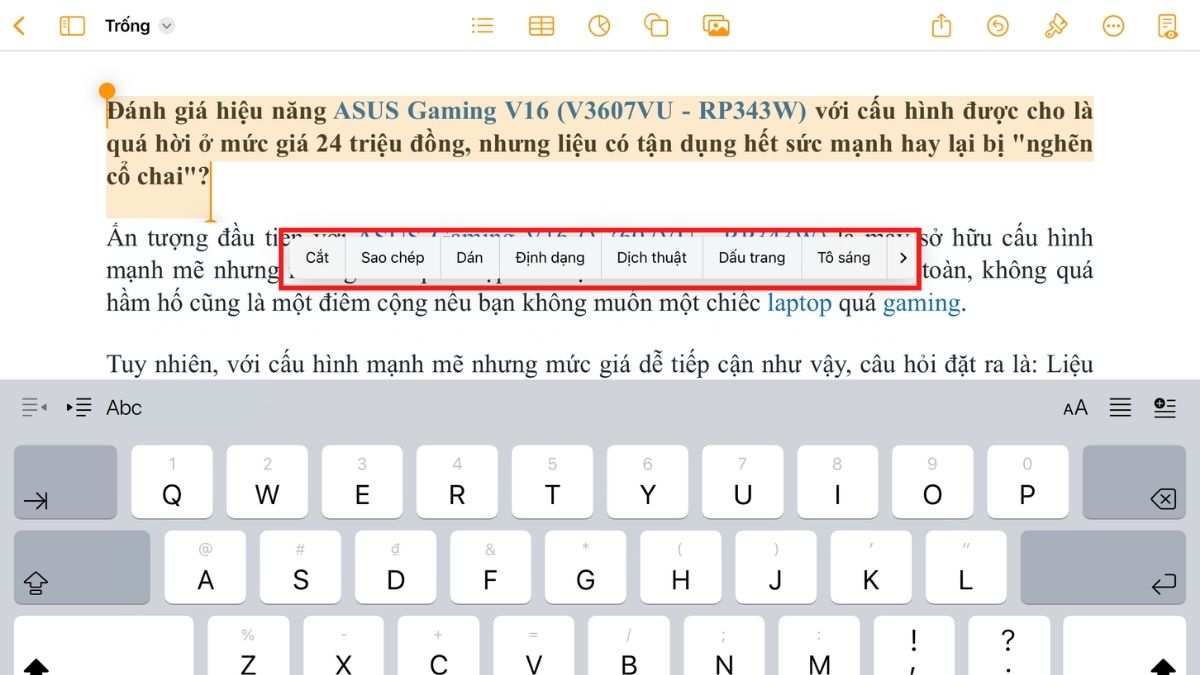Tap the Q key
Image resolution: width=1200 pixels, height=675 pixels.
pyautogui.click(x=172, y=482)
